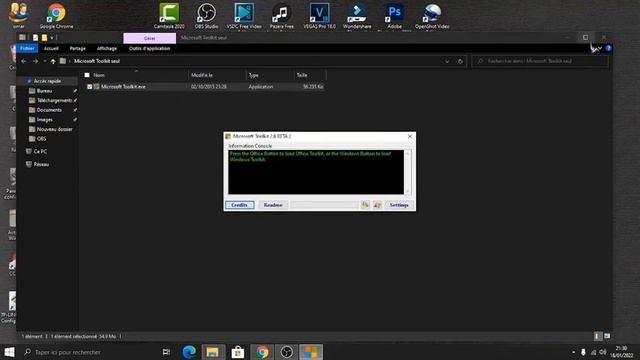
Task: Switch to the Affichage ribbon tab
Action: pos(107,48)
